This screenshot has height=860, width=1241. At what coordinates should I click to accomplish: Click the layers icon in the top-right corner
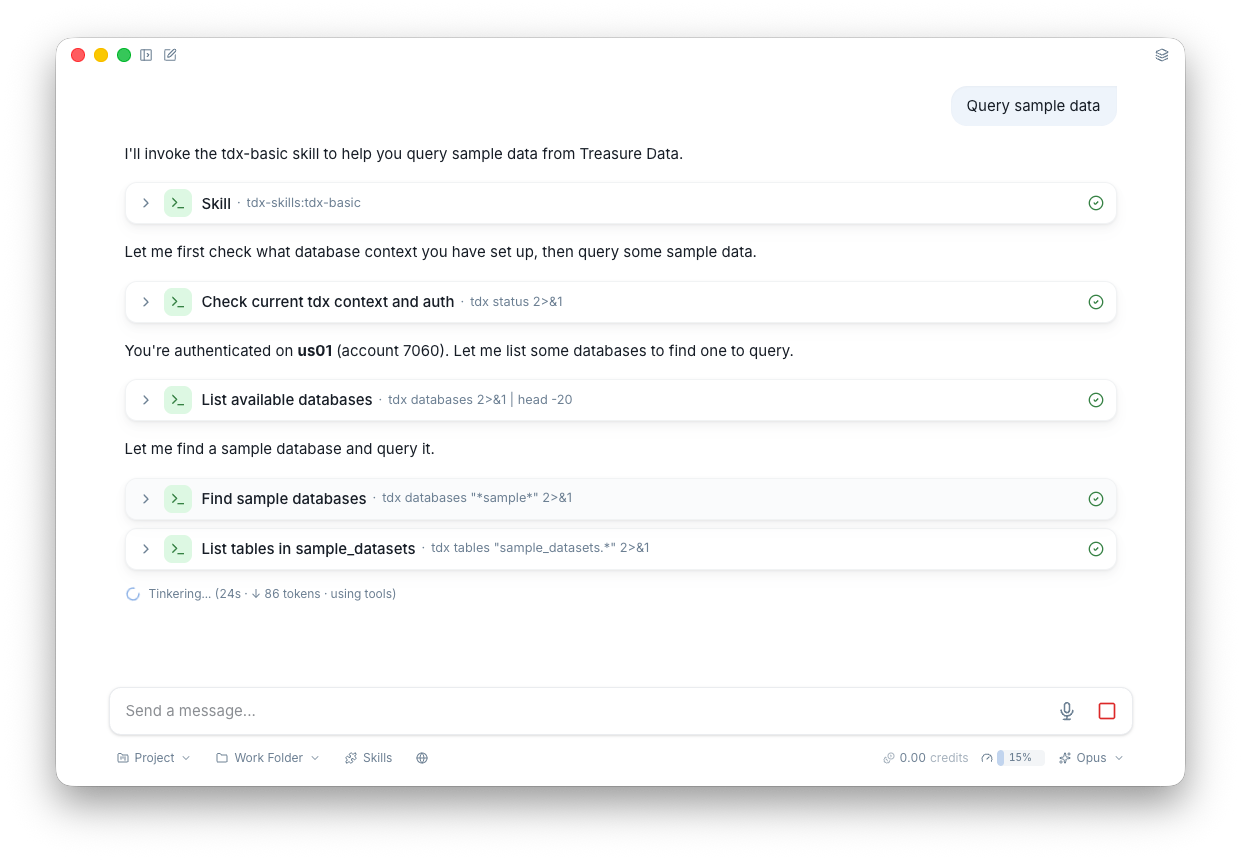pos(1161,55)
